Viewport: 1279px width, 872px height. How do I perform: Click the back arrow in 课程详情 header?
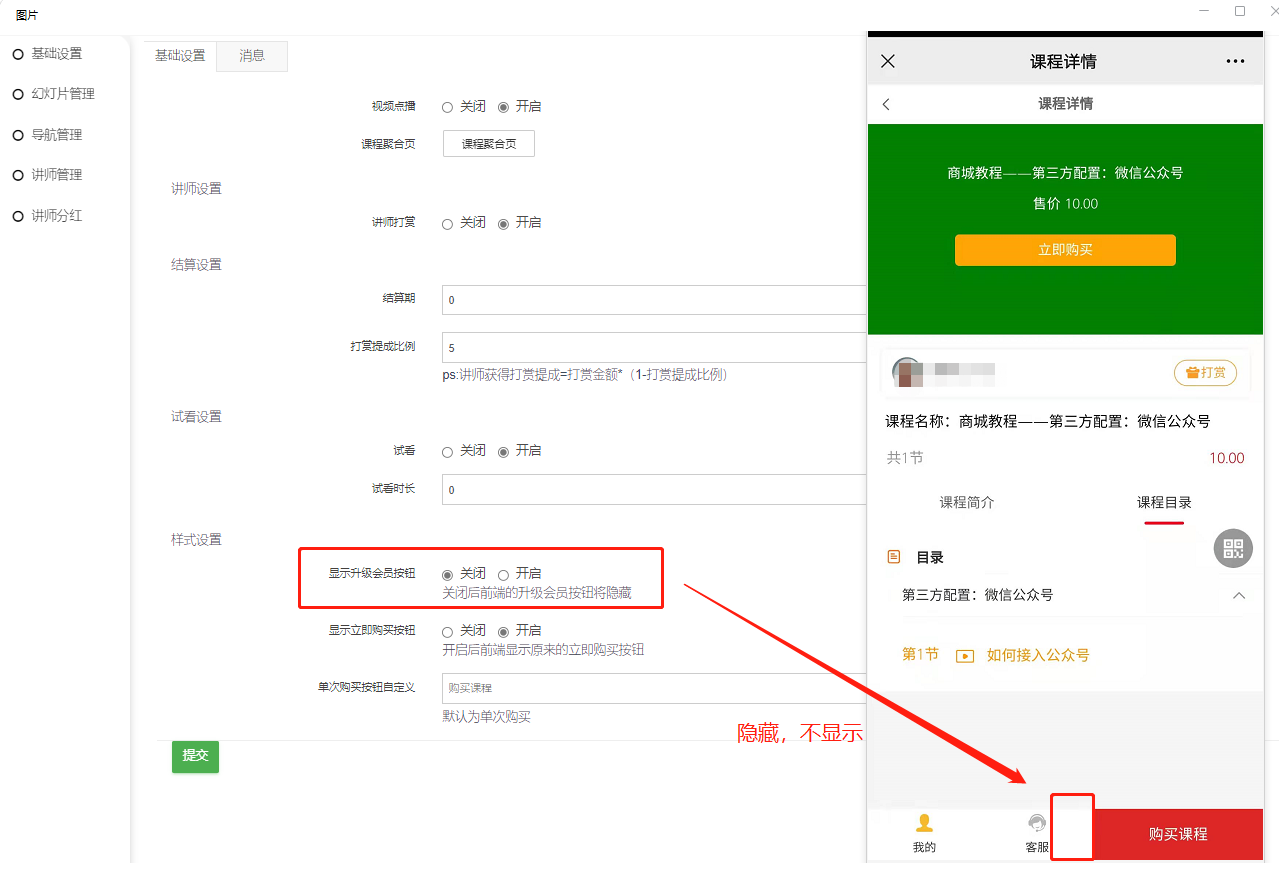(x=886, y=104)
